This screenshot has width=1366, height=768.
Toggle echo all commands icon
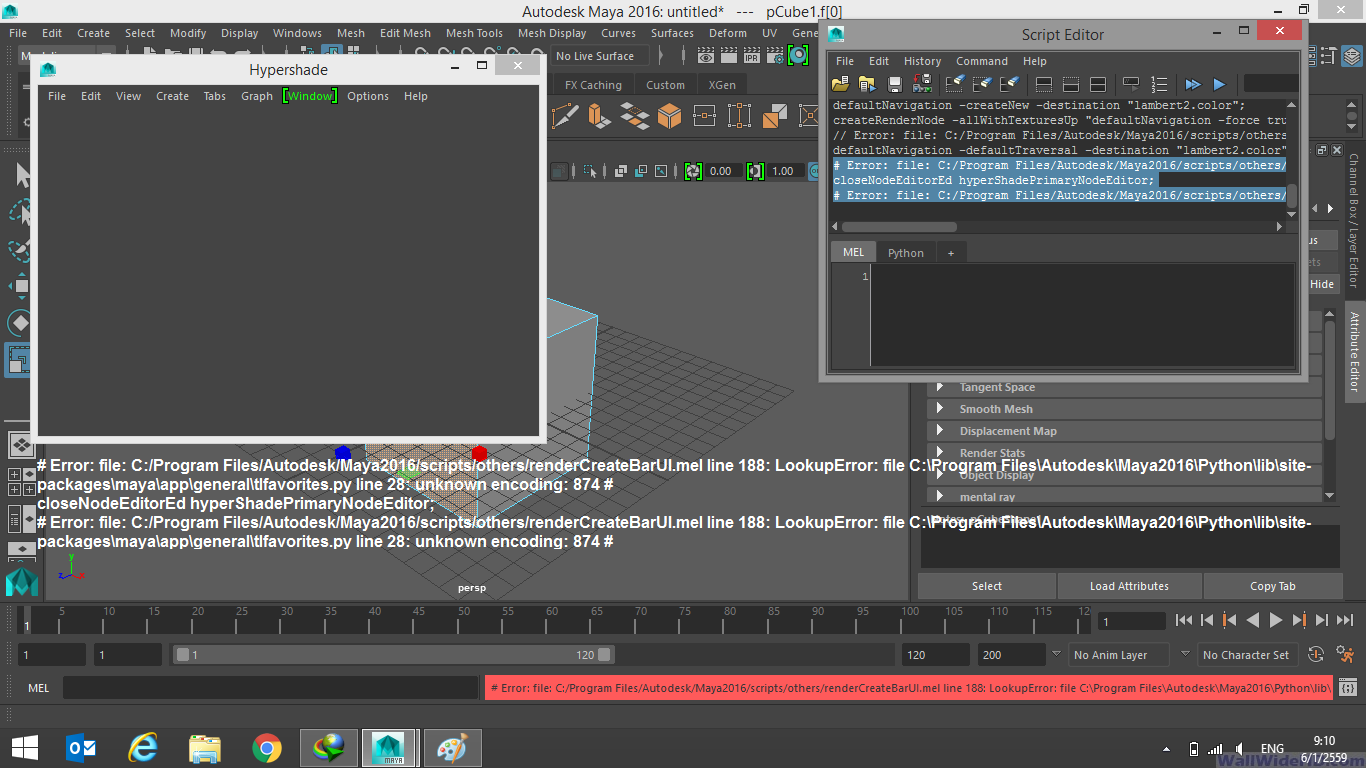pos(1131,84)
